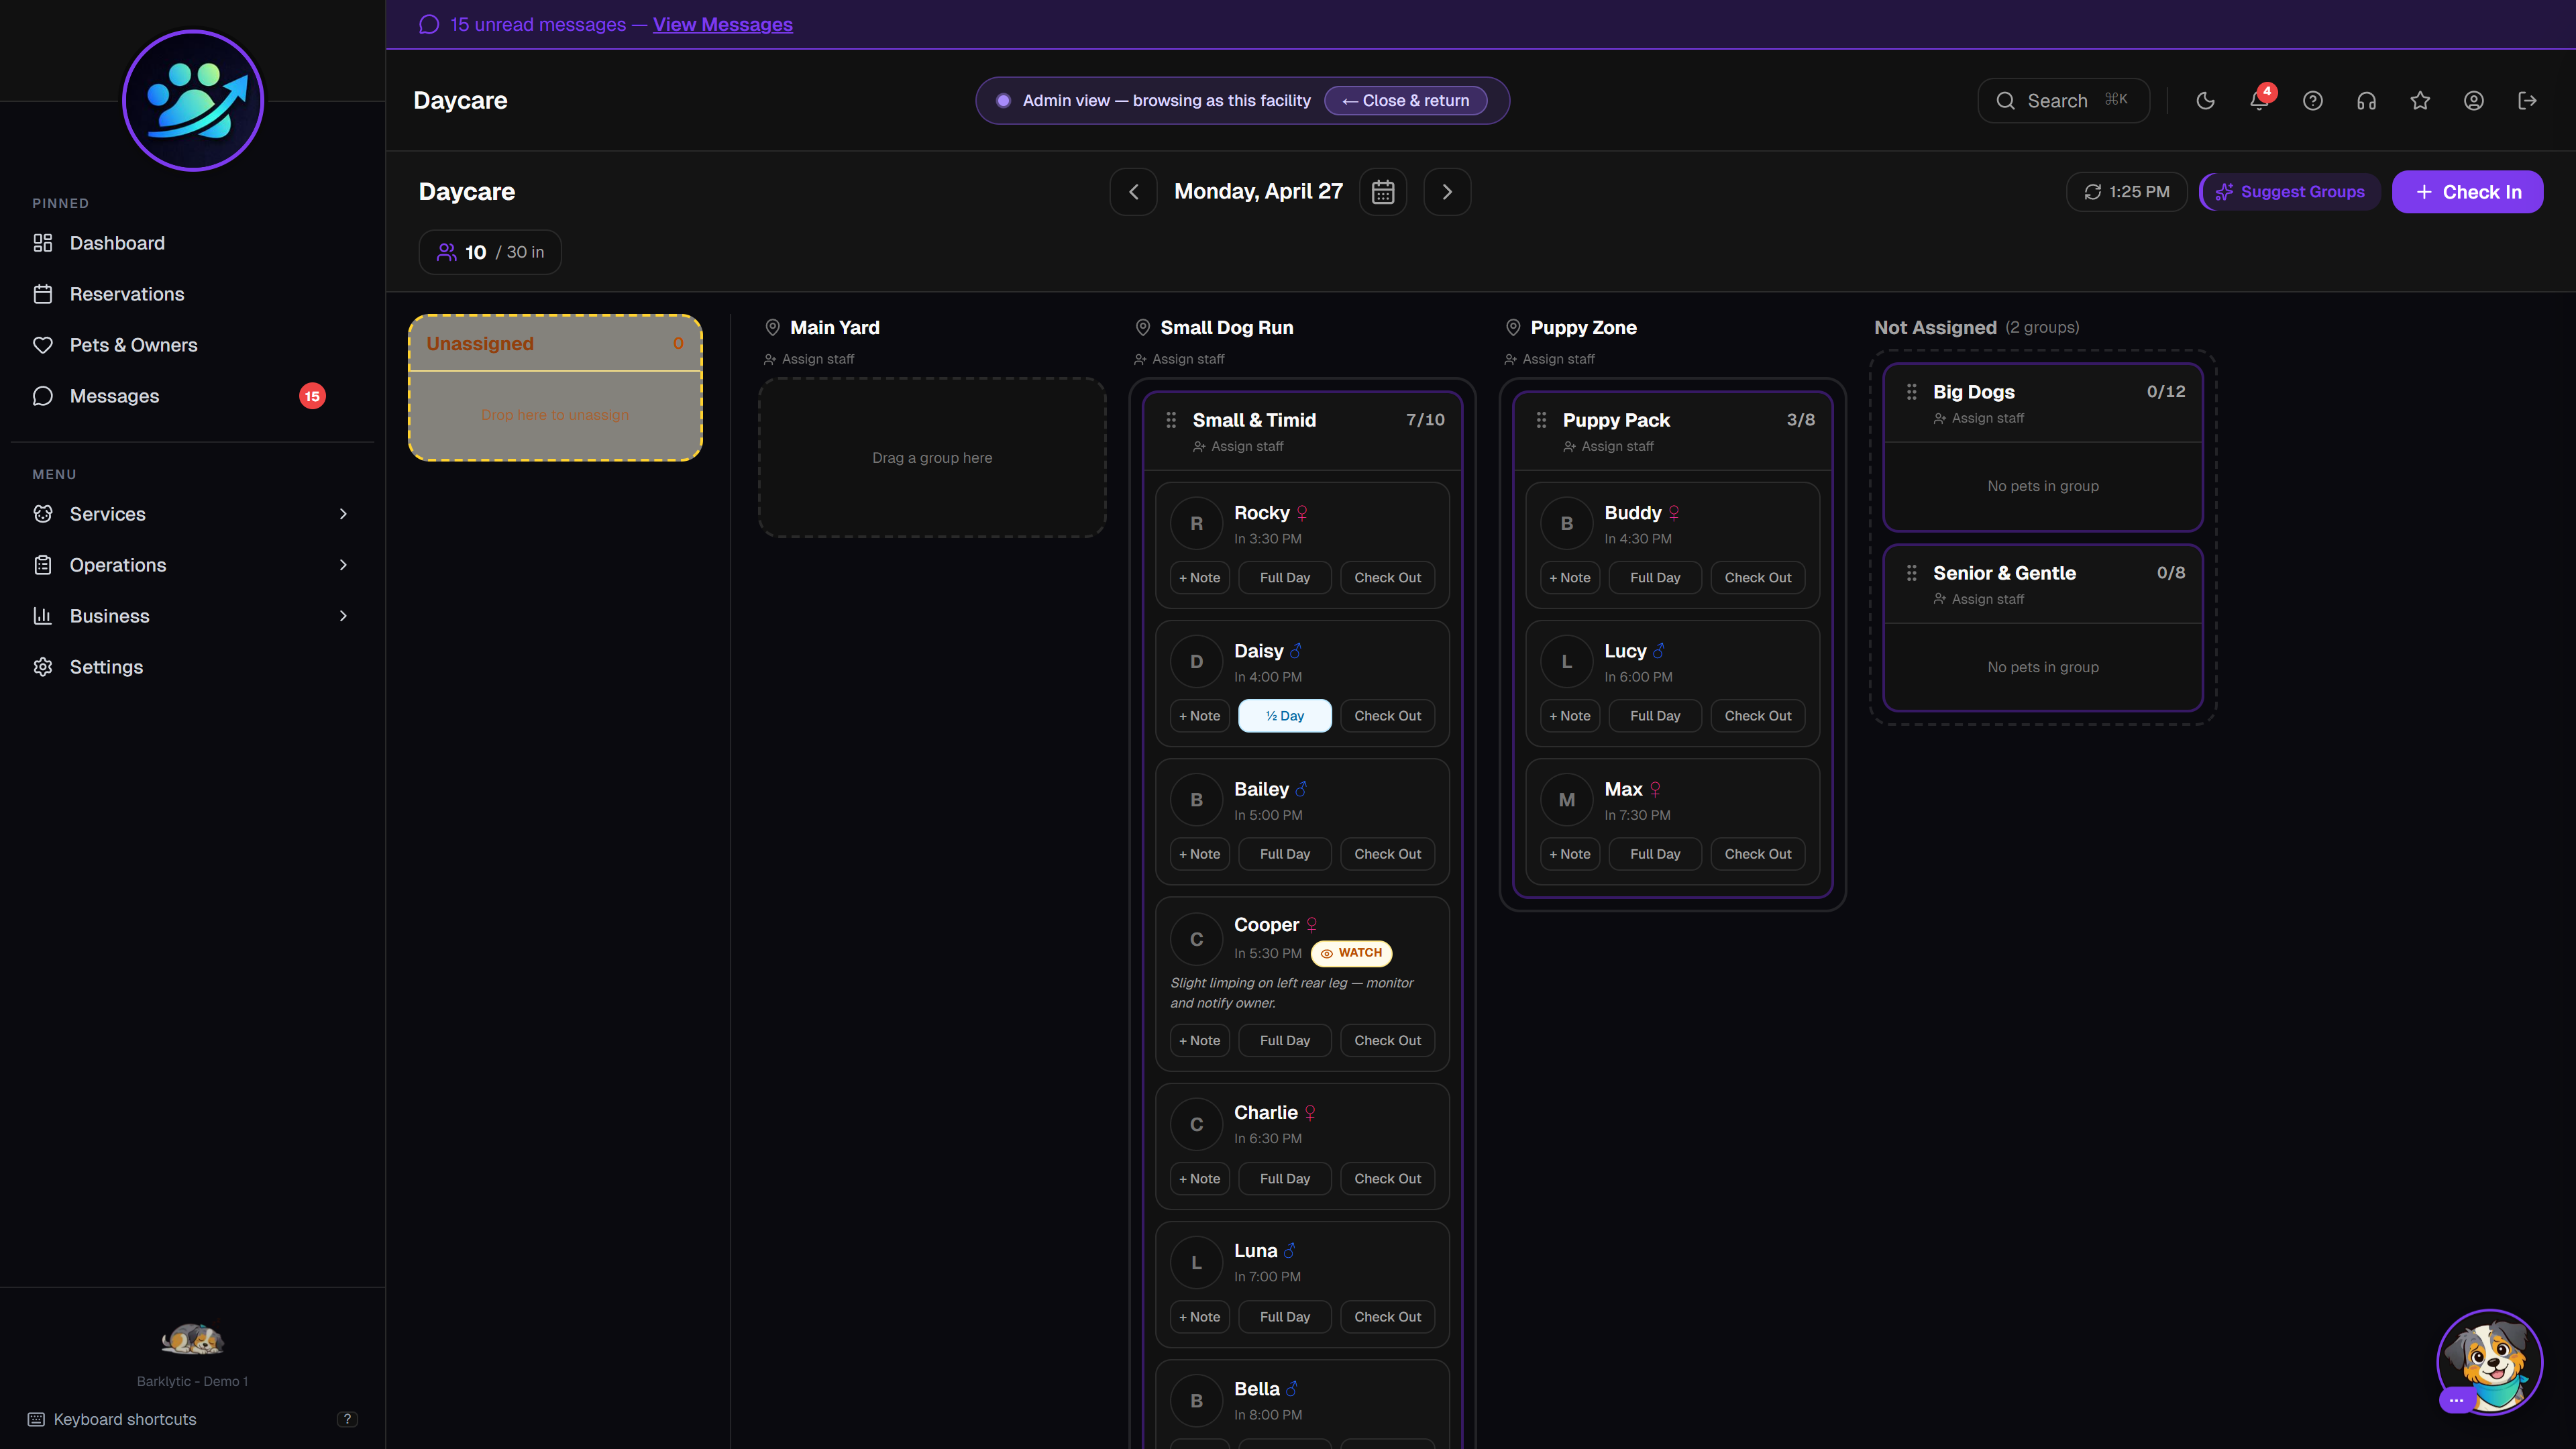This screenshot has height=1449, width=2576.
Task: Go to Pets & Owners page
Action: tap(133, 345)
